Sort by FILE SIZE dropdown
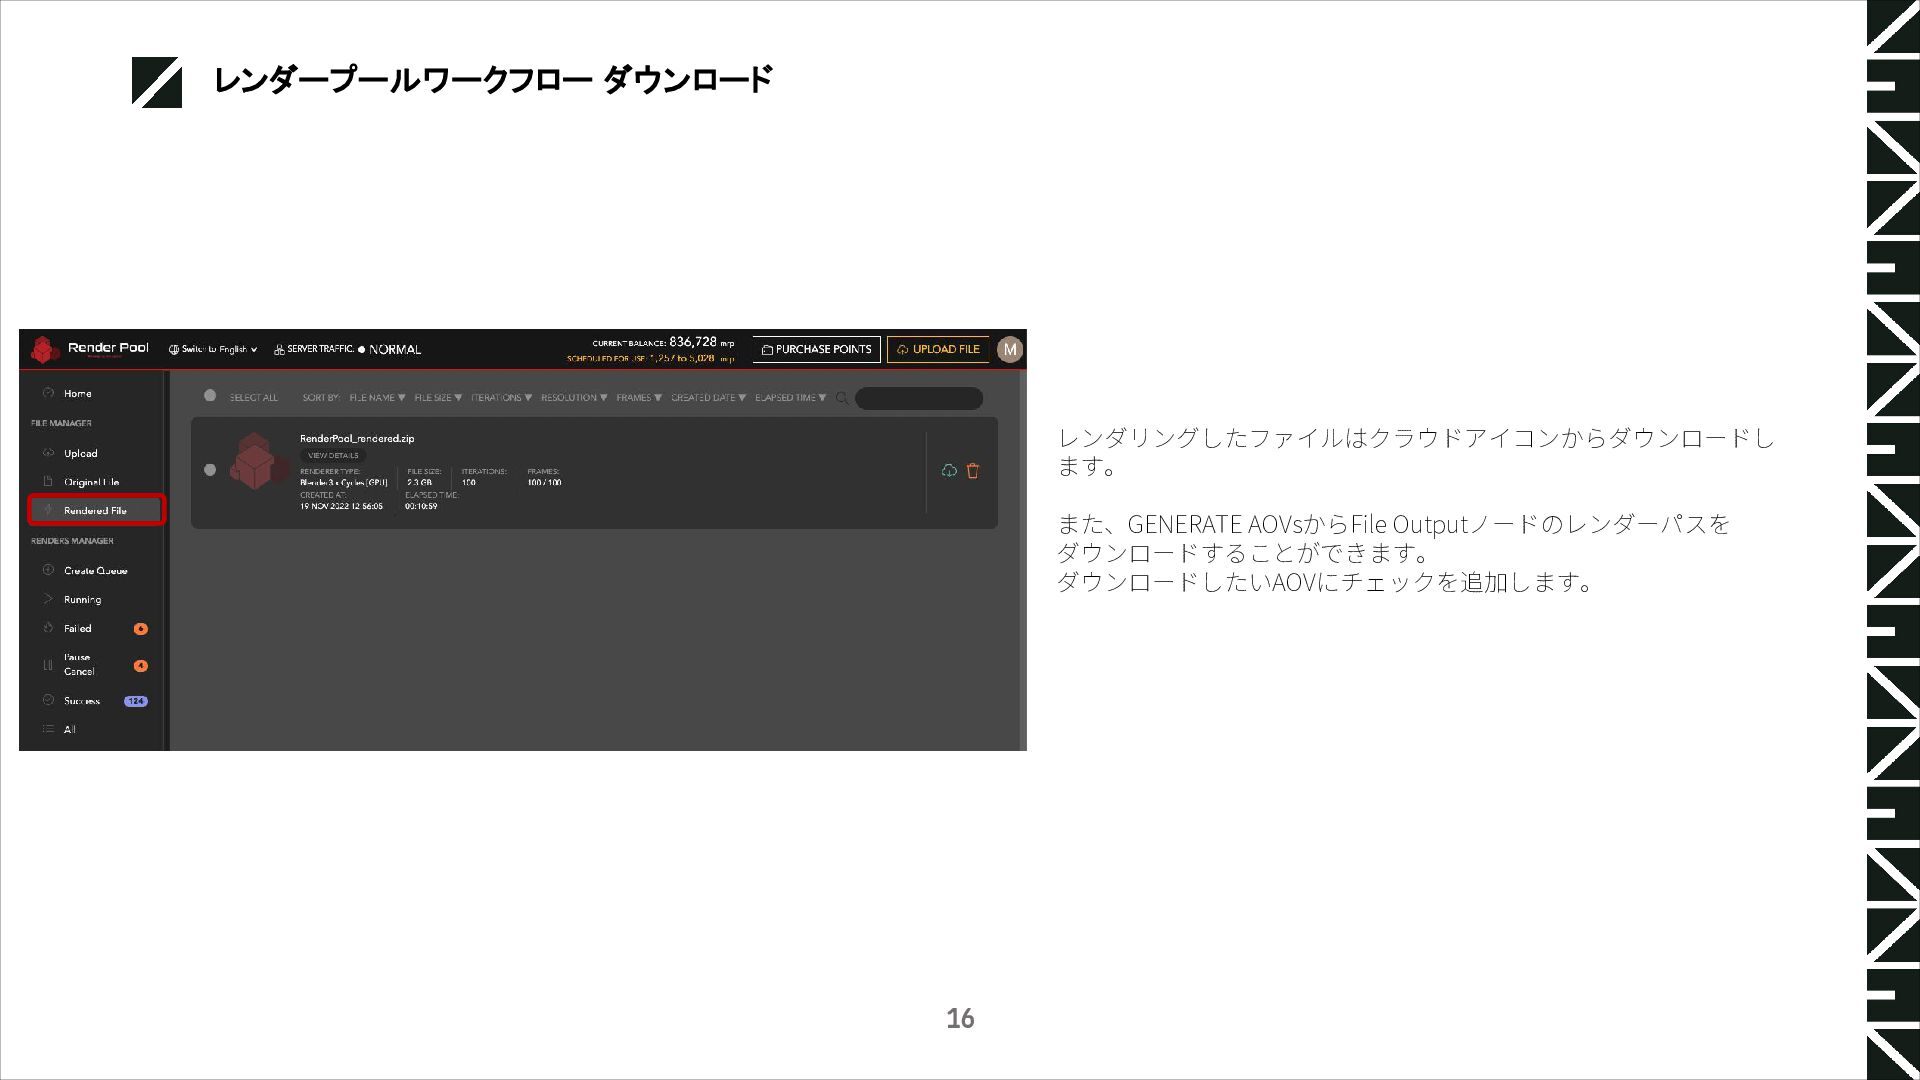The height and width of the screenshot is (1080, 1920). [x=438, y=398]
